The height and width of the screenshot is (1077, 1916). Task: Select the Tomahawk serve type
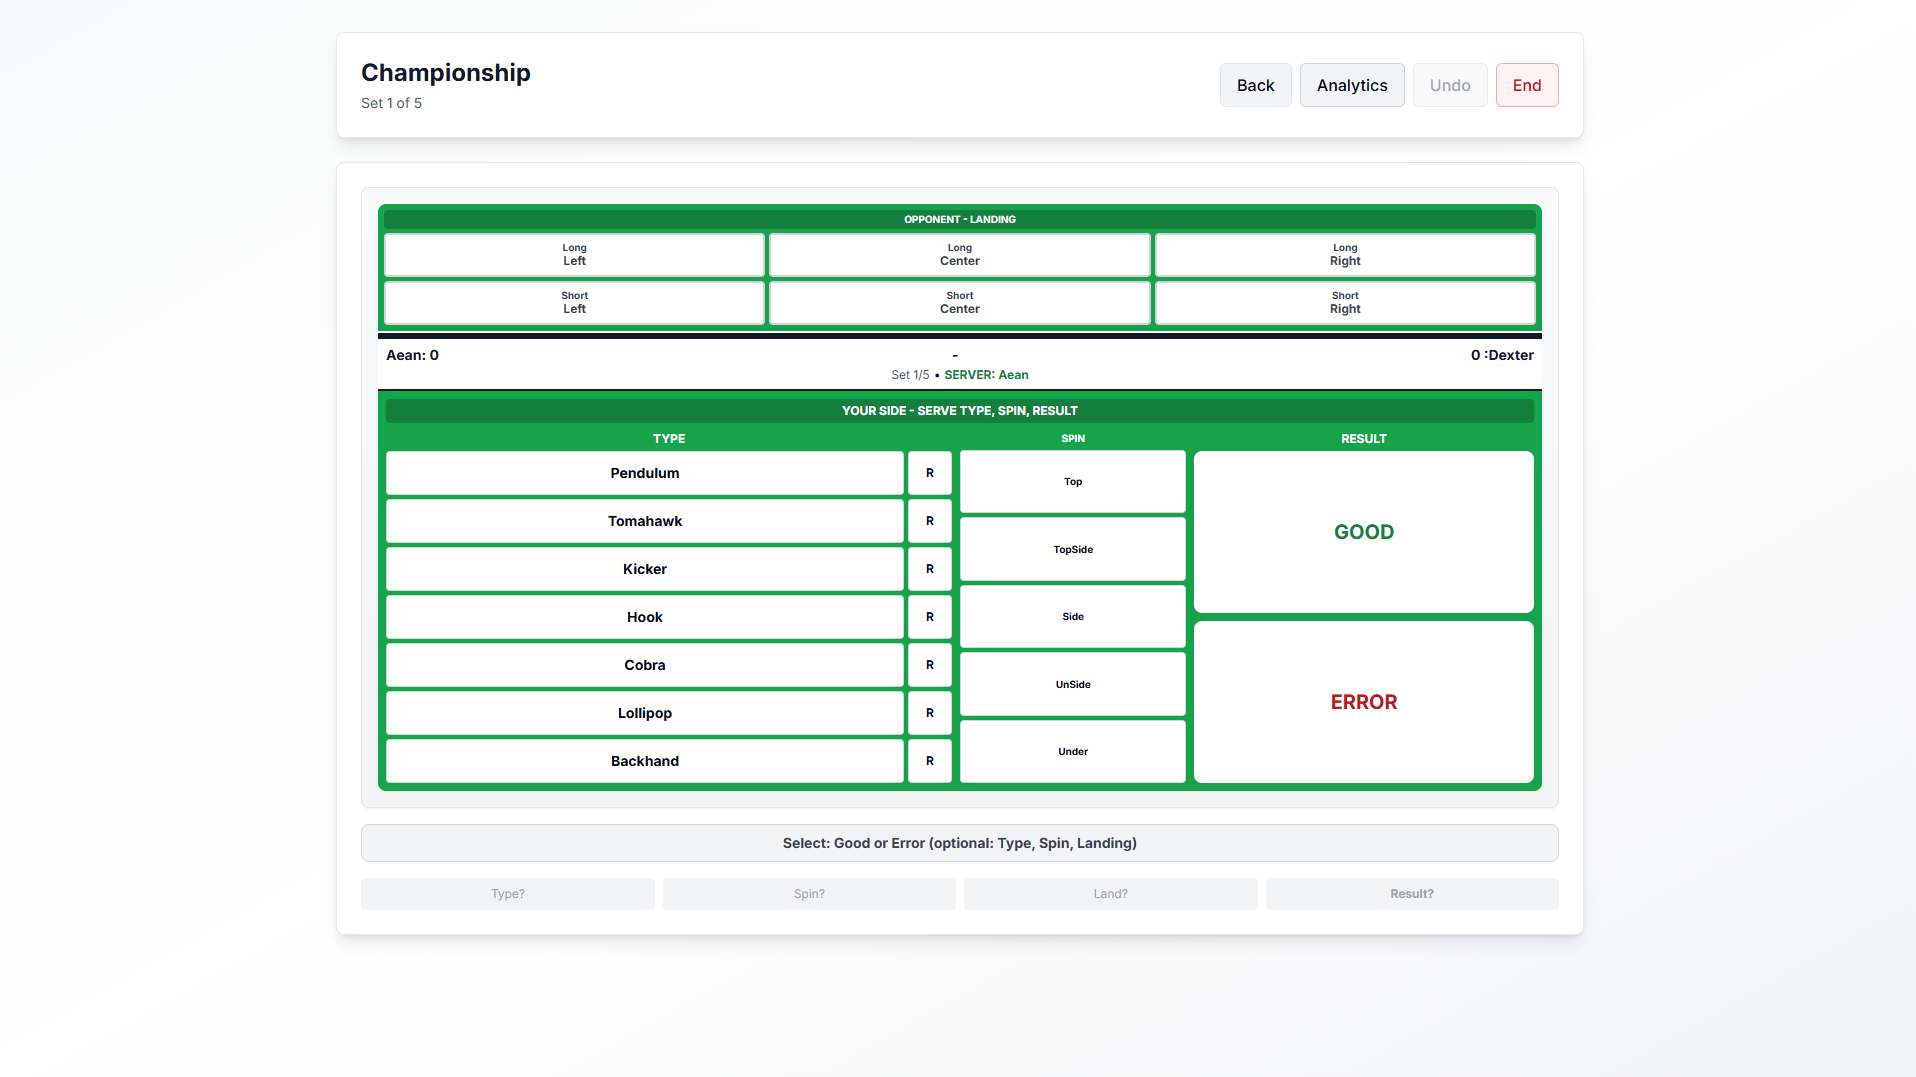point(645,521)
